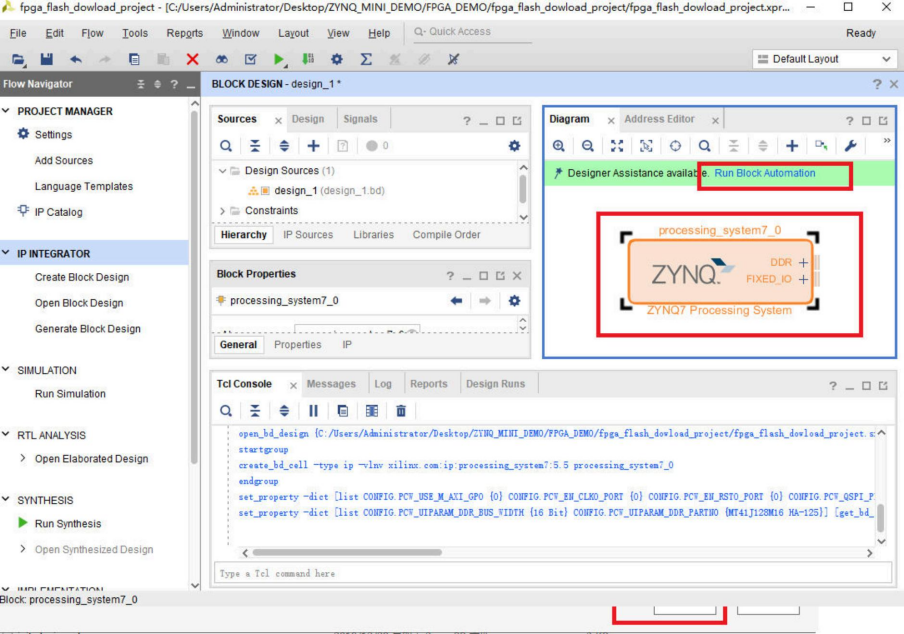Image resolution: width=904 pixels, height=634 pixels.
Task: Click the Run Block Automation link
Action: point(765,173)
